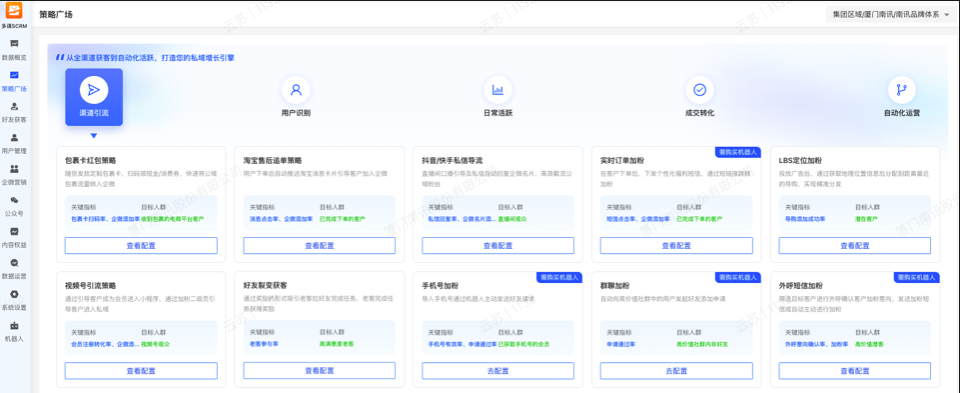Click the 包裹卡红包策略 card title
The height and width of the screenshot is (393, 960).
(x=90, y=160)
